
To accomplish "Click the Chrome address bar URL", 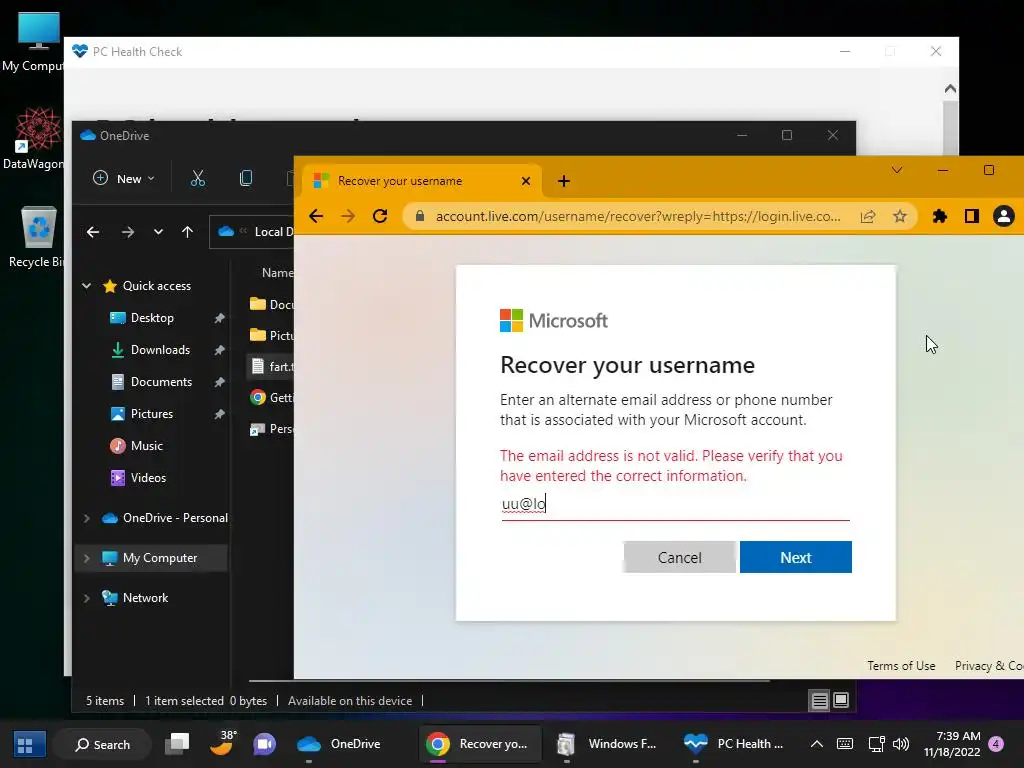I will pyautogui.click(x=637, y=216).
